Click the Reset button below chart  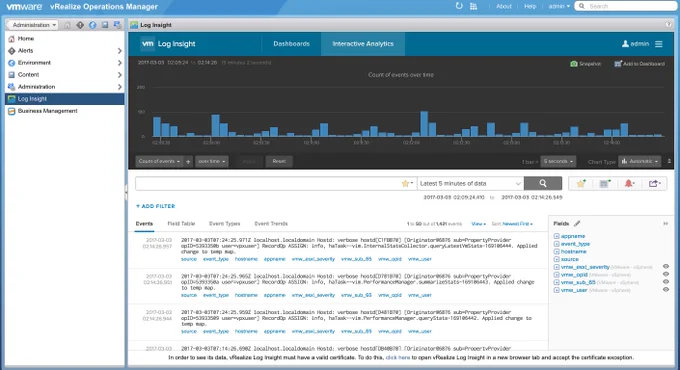(x=279, y=161)
